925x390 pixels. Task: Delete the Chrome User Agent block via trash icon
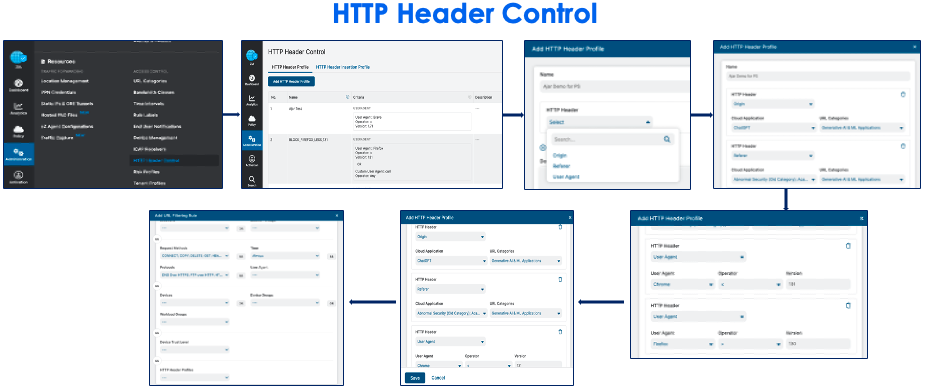pos(848,246)
